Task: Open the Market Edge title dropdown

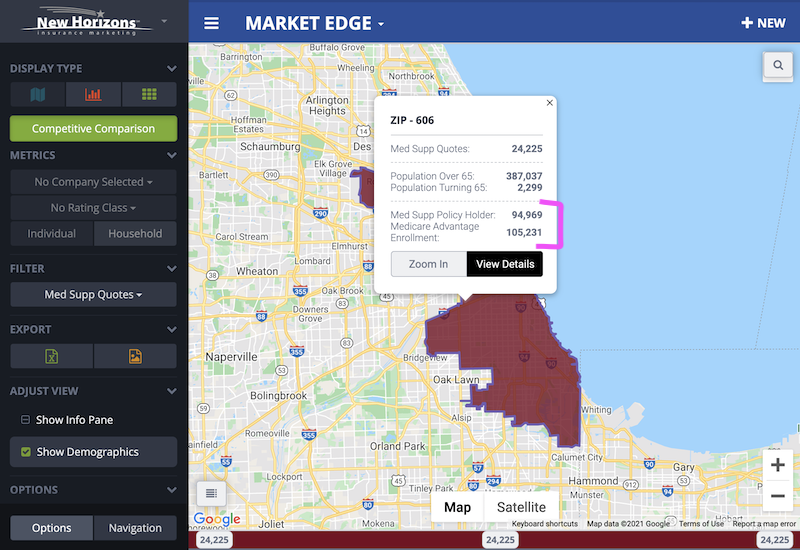Action: click(x=314, y=23)
